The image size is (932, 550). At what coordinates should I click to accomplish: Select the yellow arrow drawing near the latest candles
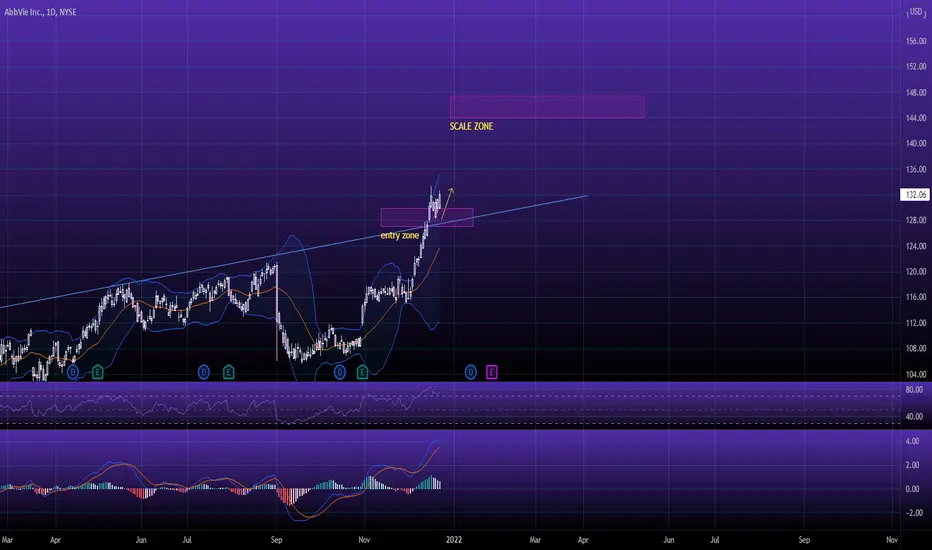(x=448, y=203)
